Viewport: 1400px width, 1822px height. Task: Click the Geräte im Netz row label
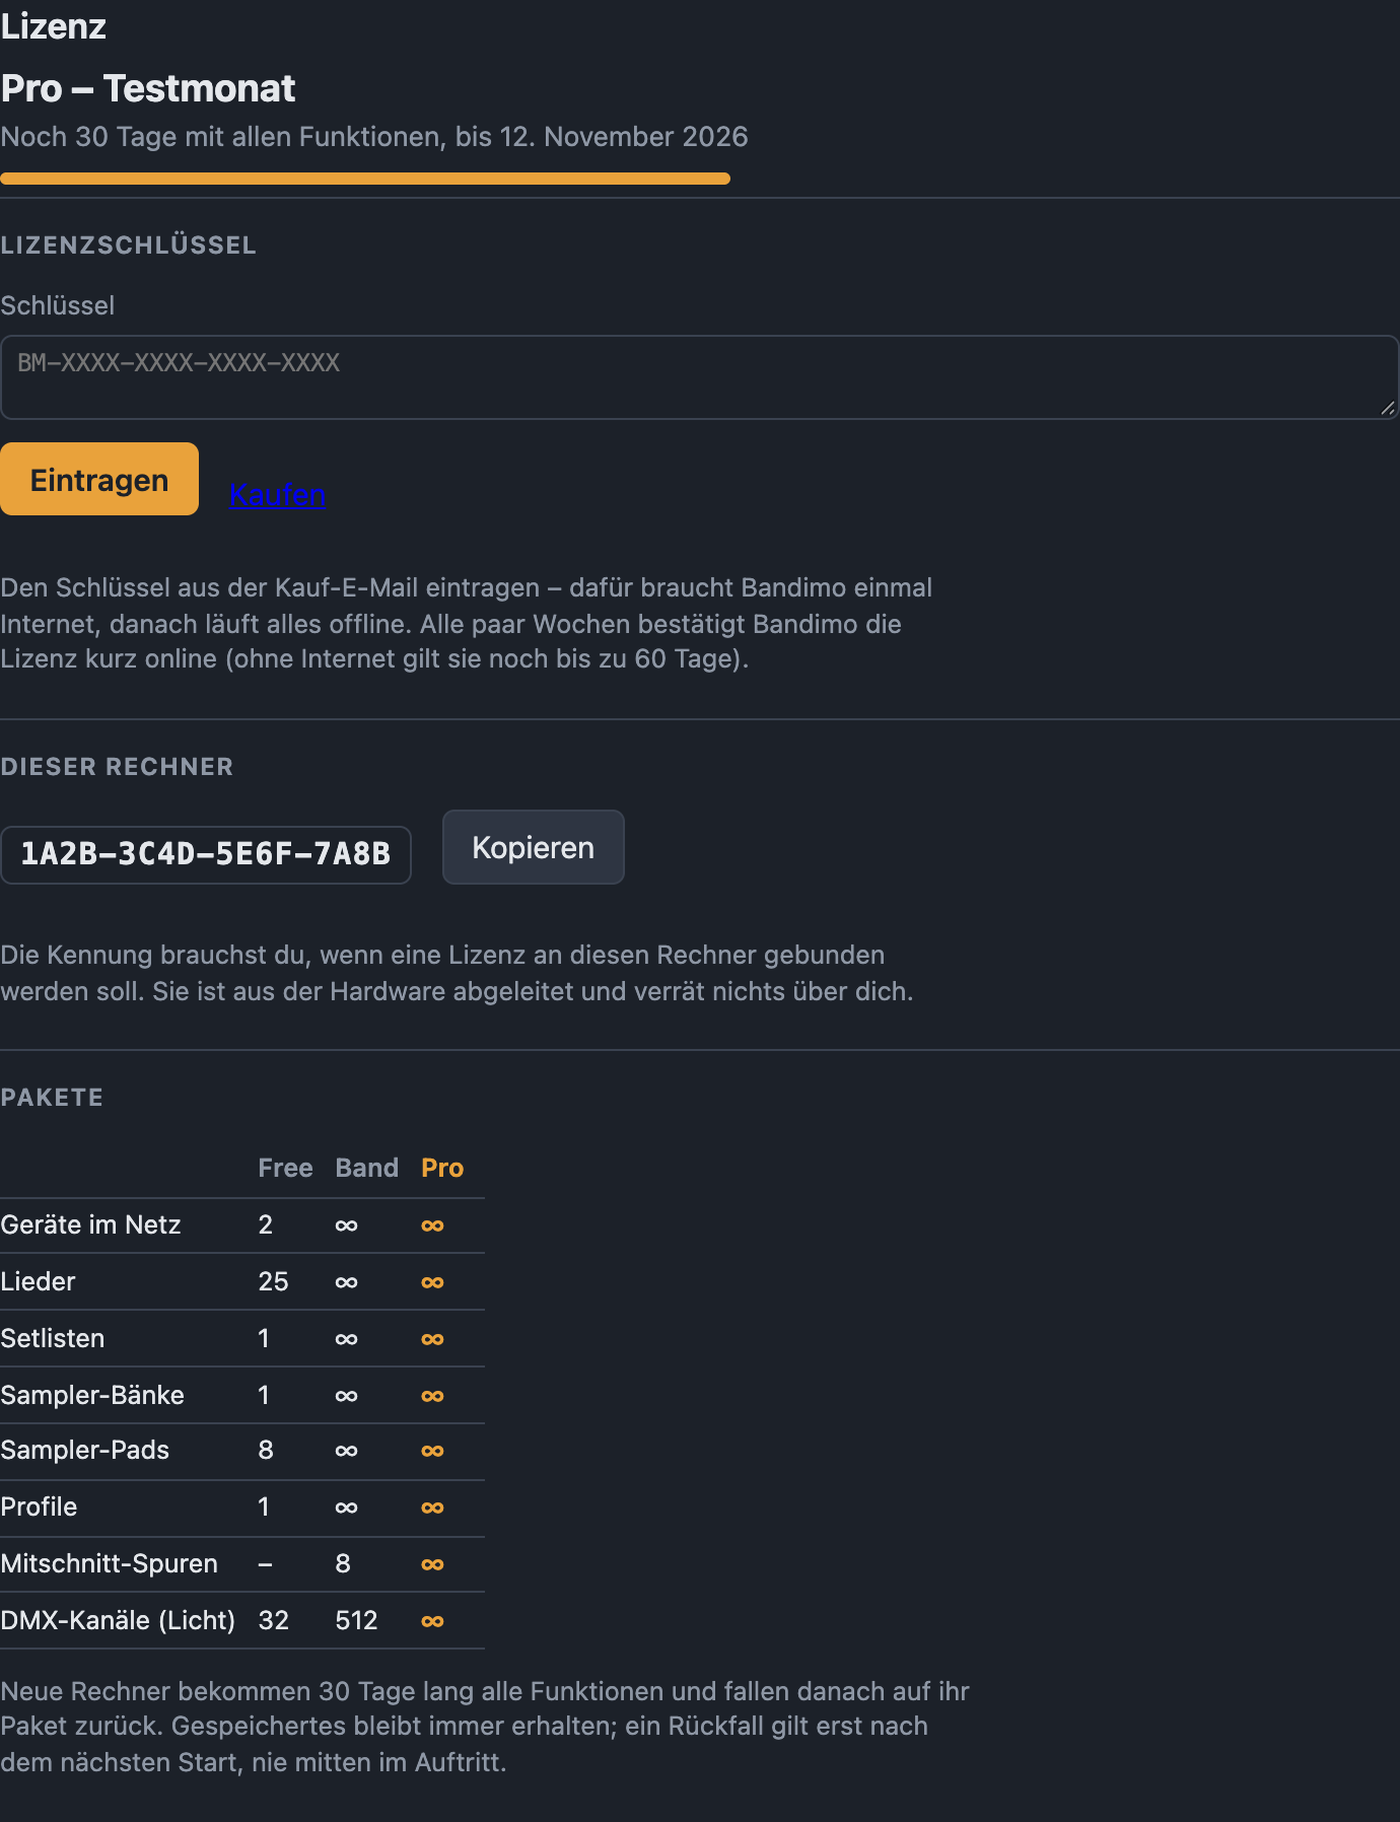(91, 1225)
